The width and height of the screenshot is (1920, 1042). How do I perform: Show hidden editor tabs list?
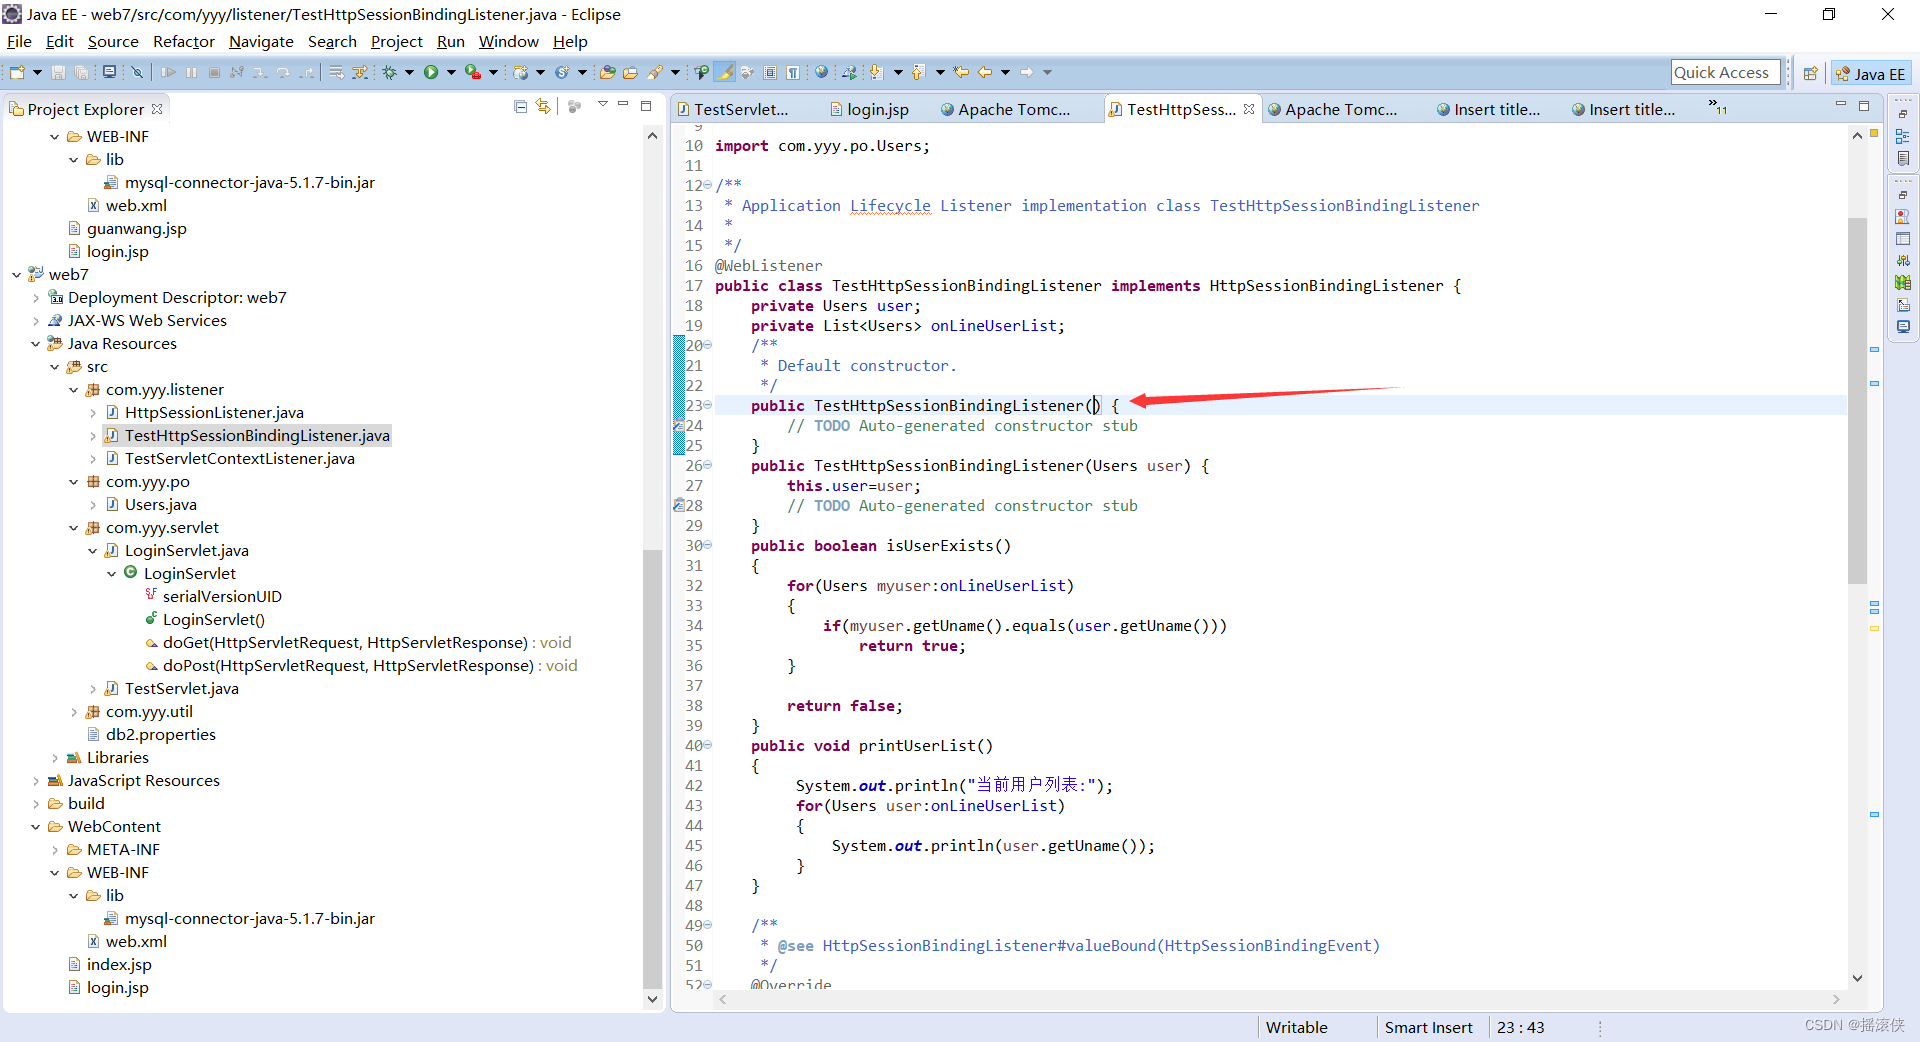tap(1717, 107)
